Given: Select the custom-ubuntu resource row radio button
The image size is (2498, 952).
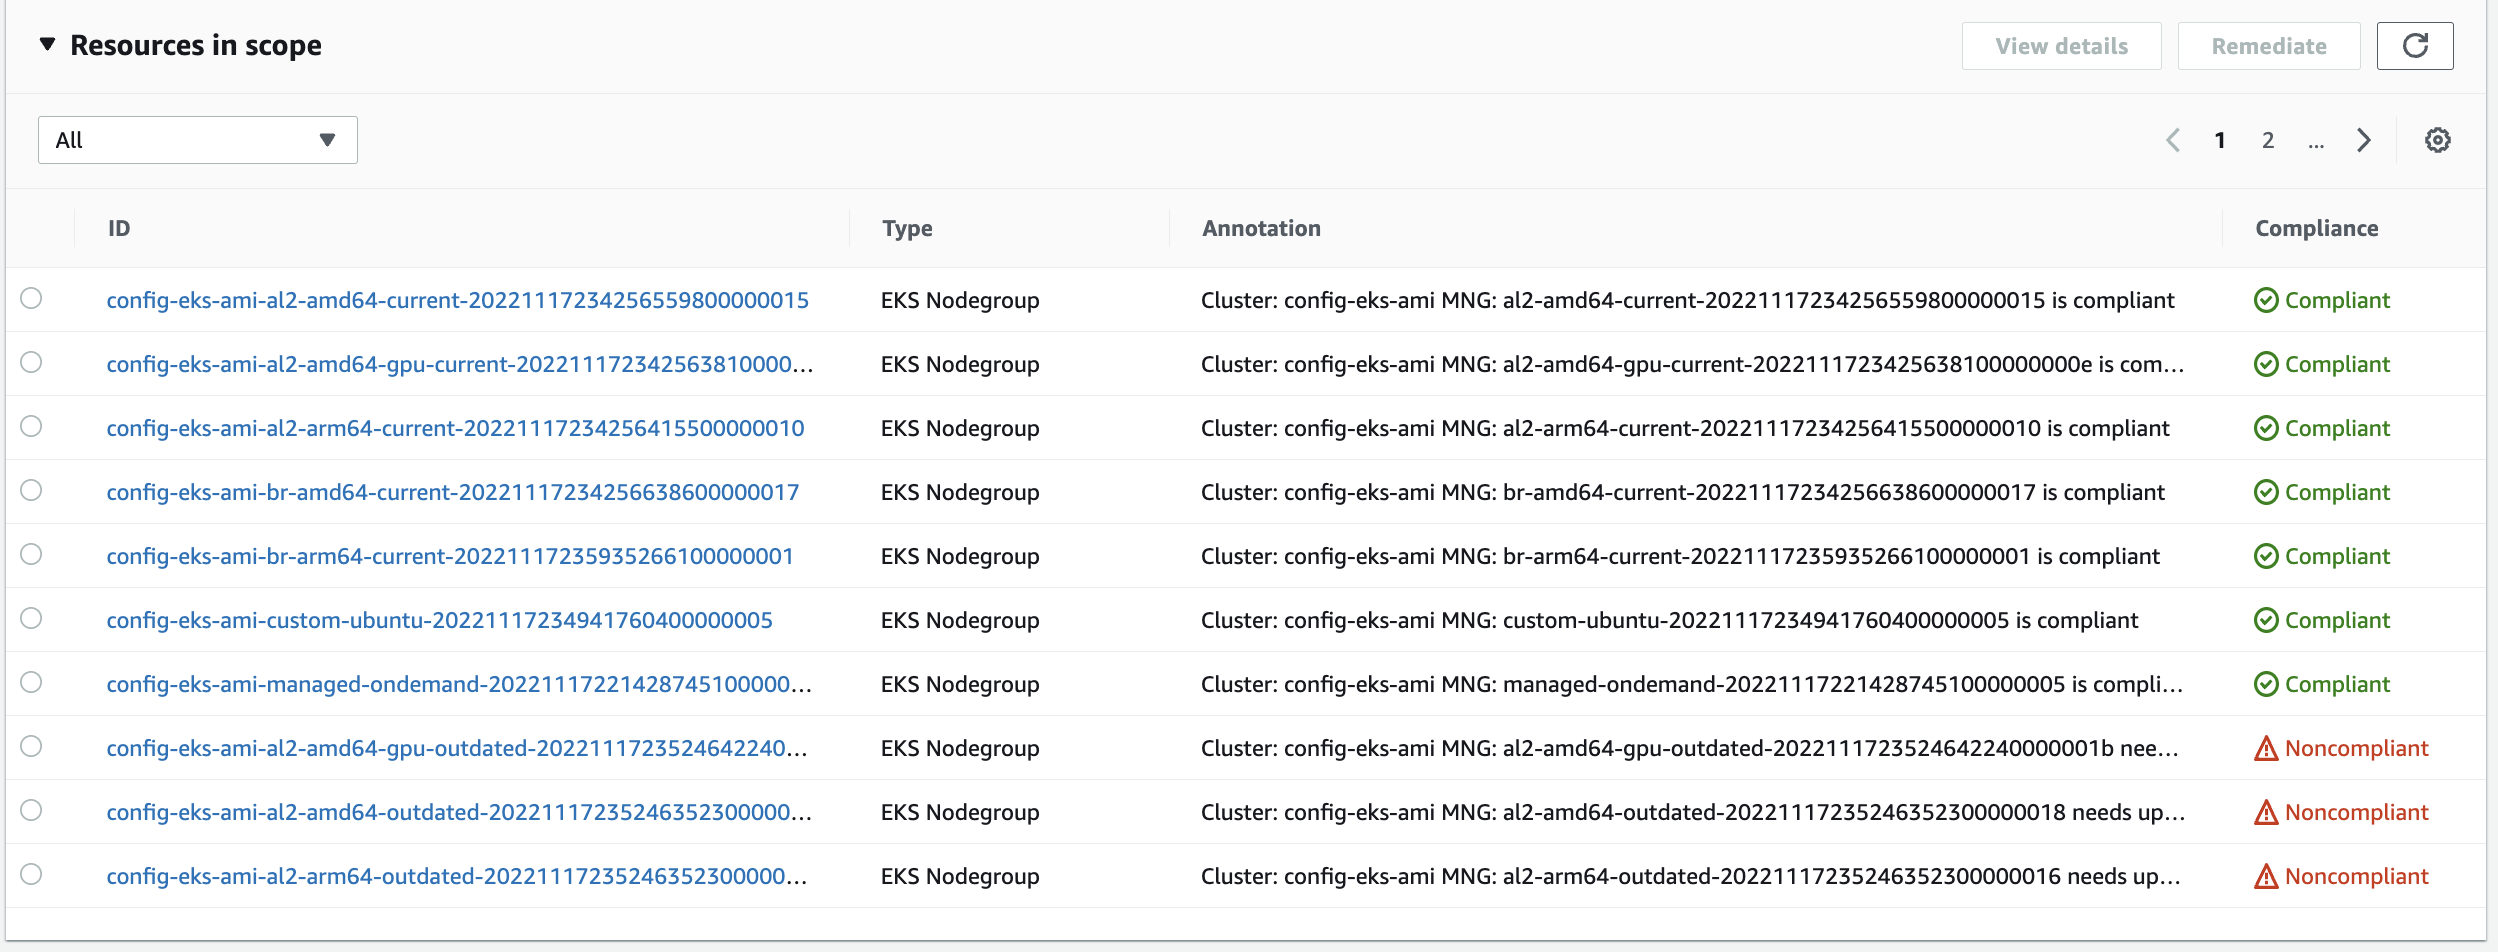Looking at the screenshot, I should point(33,619).
